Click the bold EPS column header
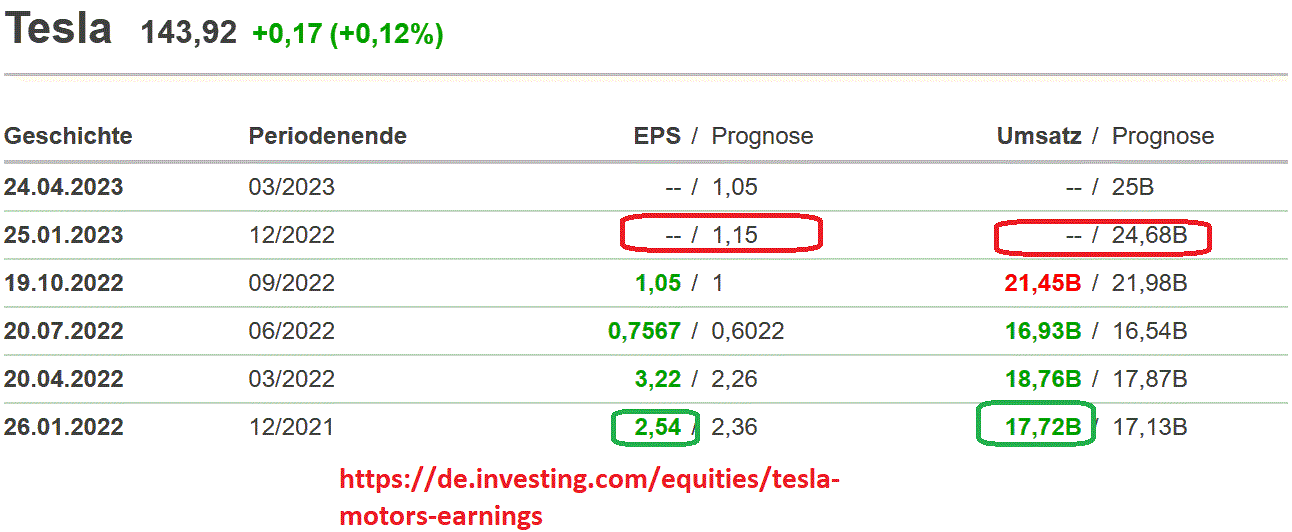Viewport: 1292px width, 532px height. [657, 136]
